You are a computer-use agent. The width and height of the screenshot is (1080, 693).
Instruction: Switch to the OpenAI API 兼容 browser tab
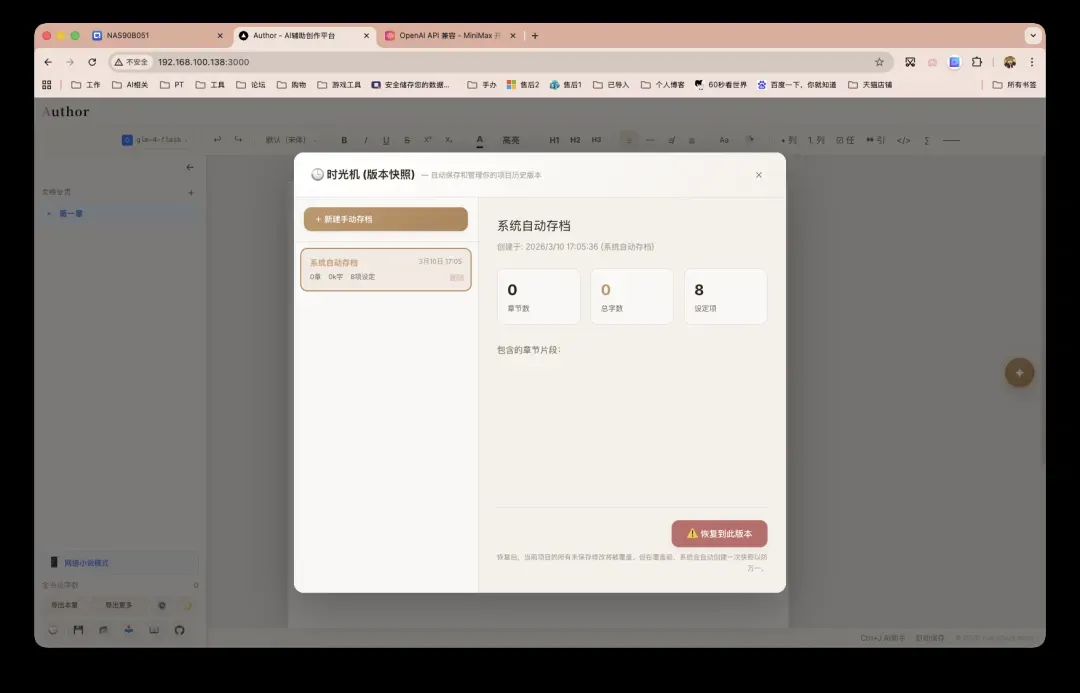(x=450, y=35)
